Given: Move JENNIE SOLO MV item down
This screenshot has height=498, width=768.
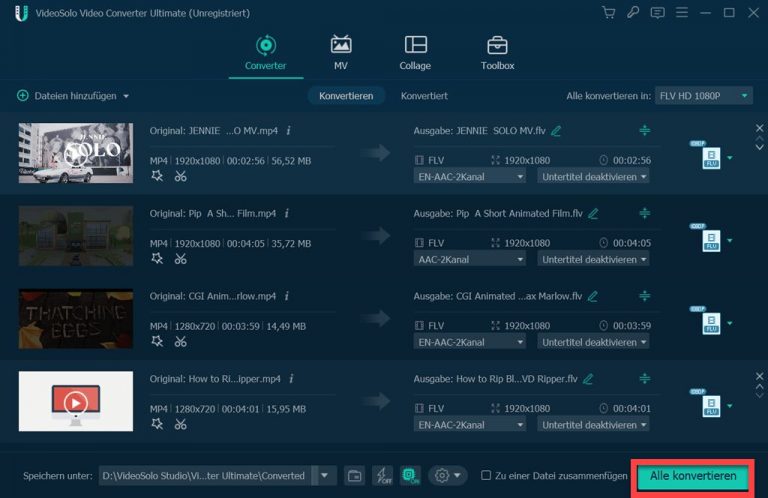Looking at the screenshot, I should (760, 147).
